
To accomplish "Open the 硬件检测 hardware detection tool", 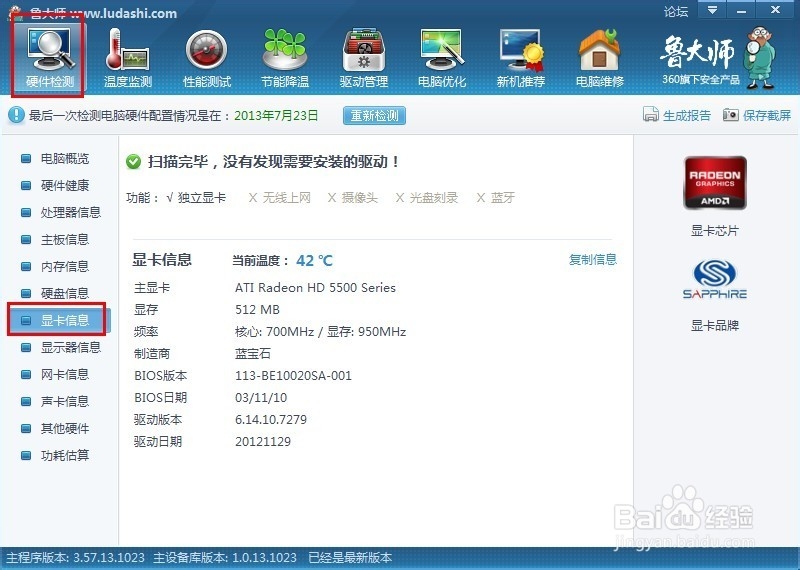I will coord(49,57).
